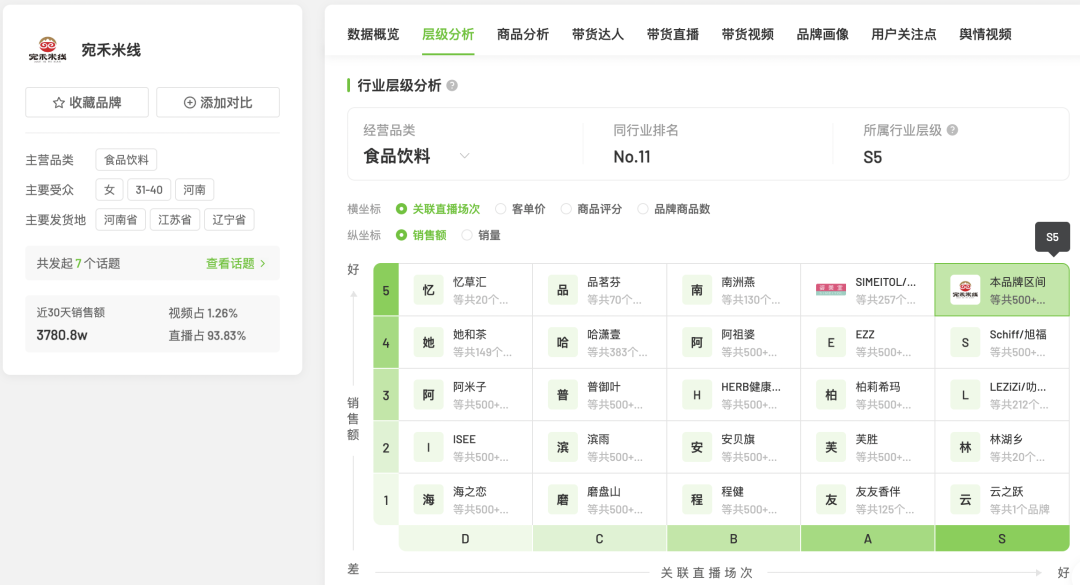
Task: Click the 友友香伴 brand avatar icon
Action: (831, 500)
